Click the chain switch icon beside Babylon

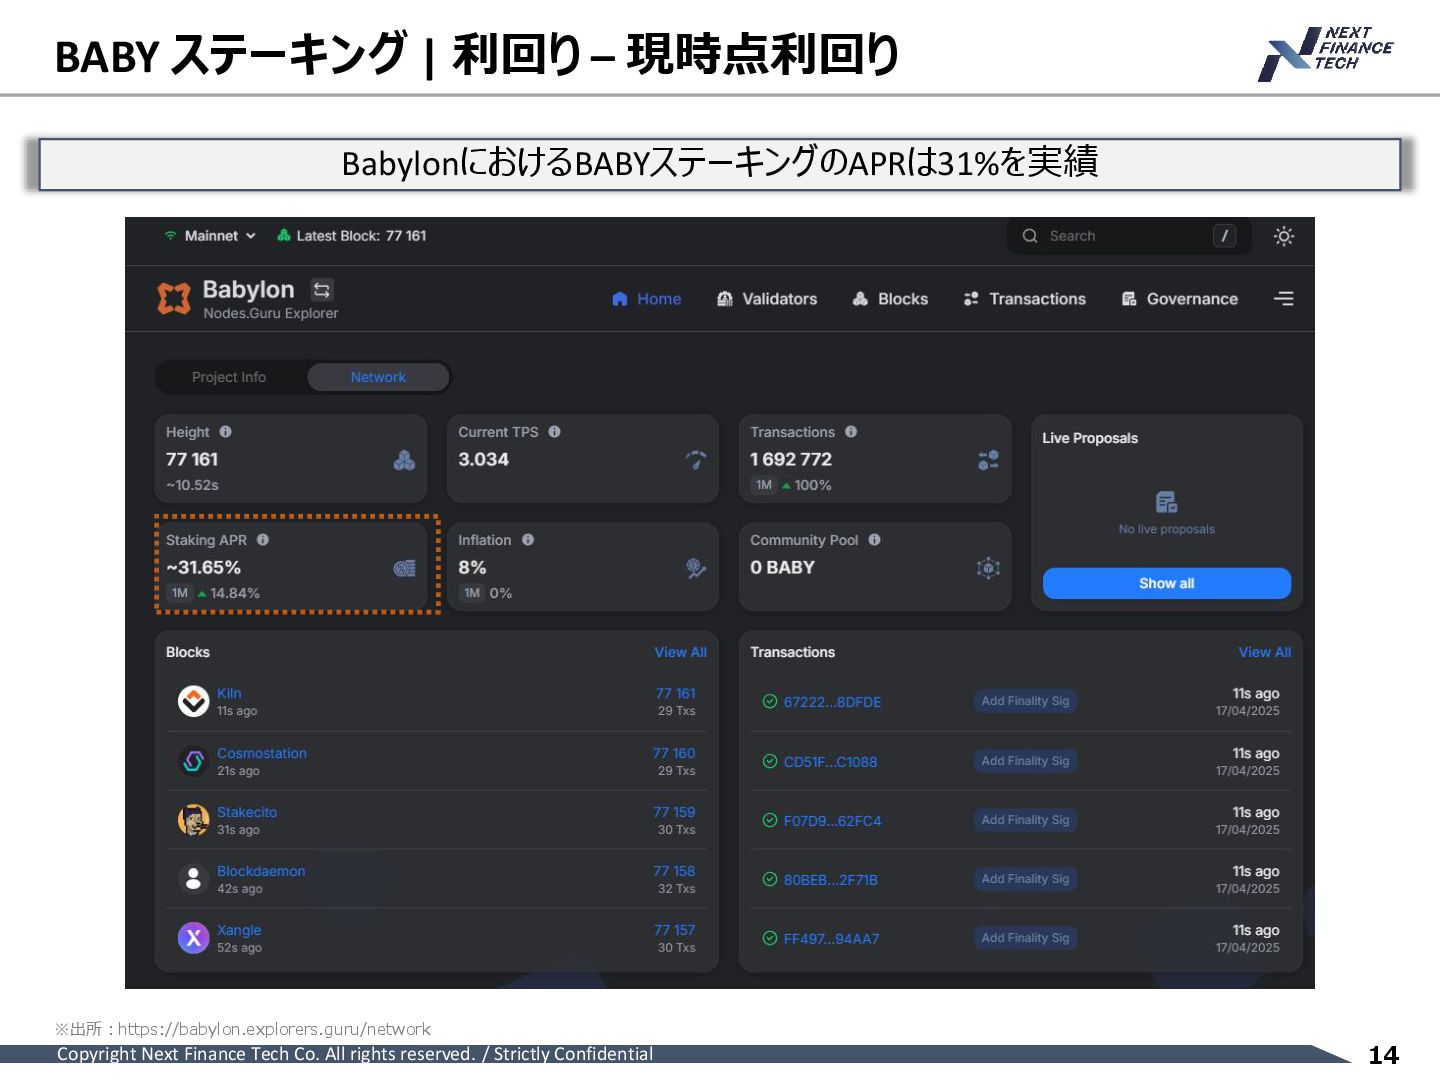point(322,290)
